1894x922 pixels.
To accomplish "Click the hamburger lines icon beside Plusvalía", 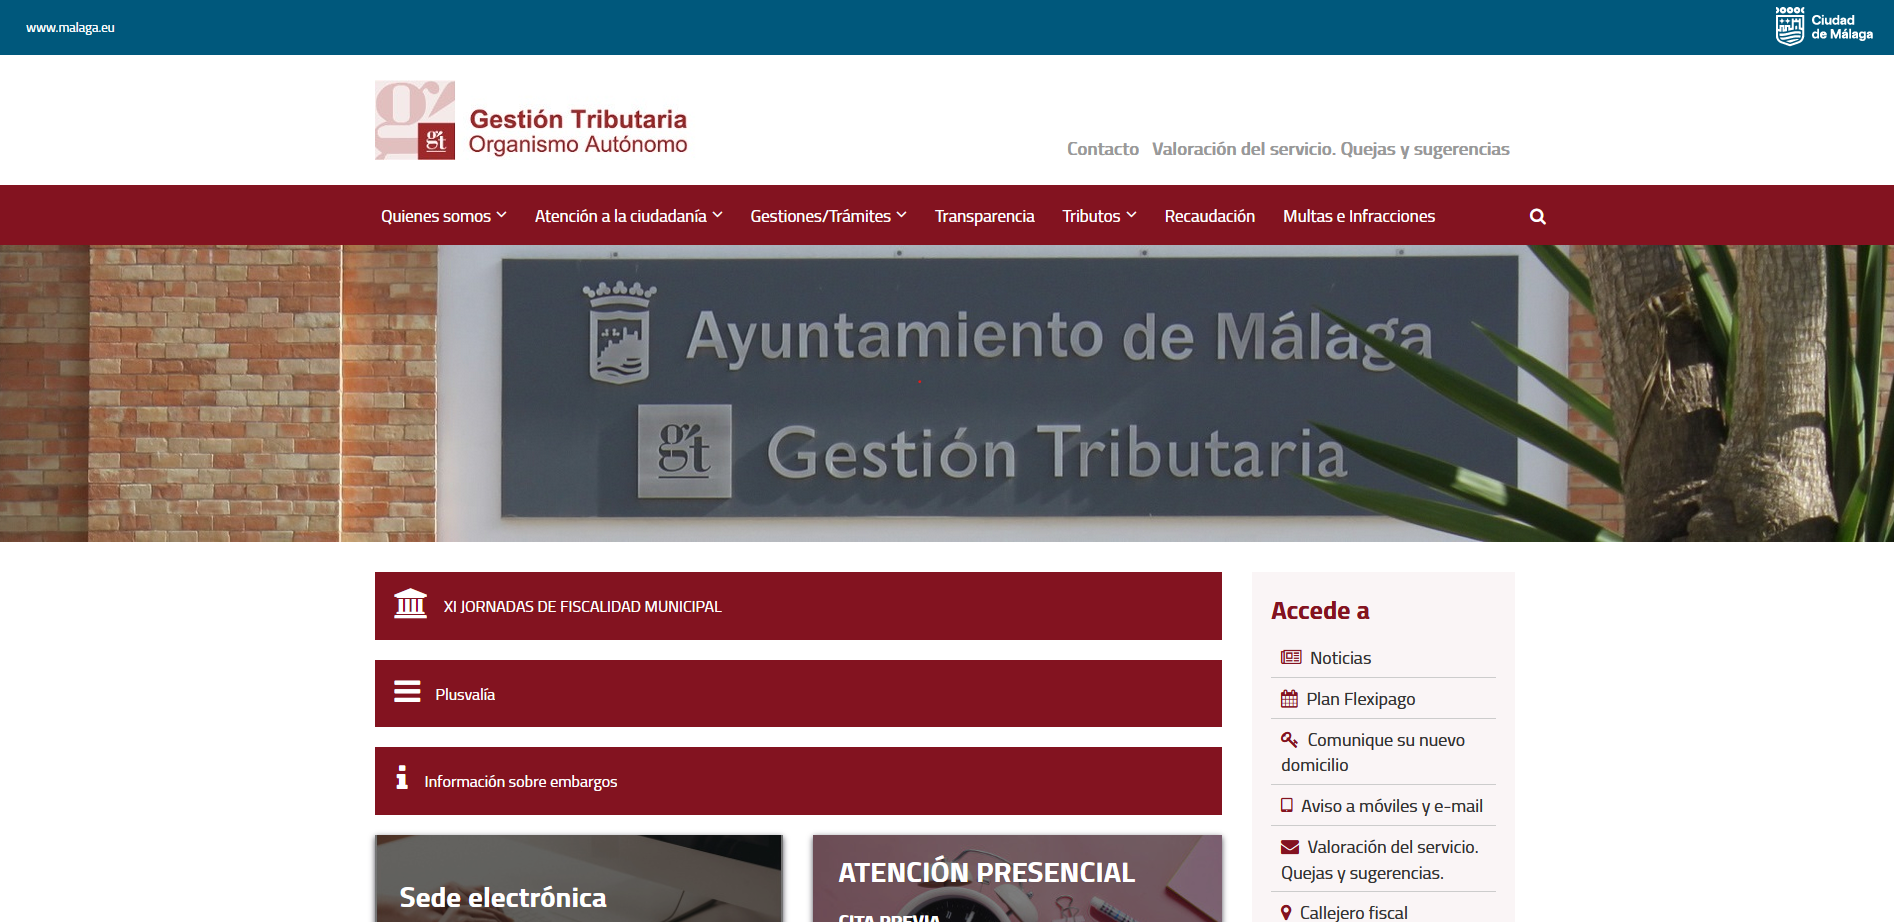I will click(407, 691).
